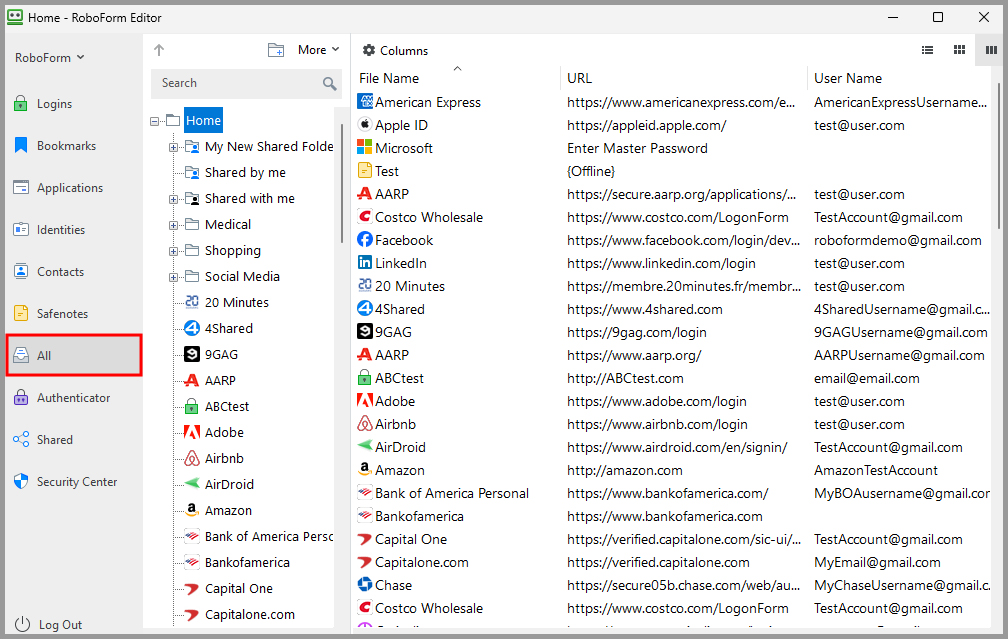Click the Columns gear icon
1008x639 pixels.
pyautogui.click(x=368, y=50)
